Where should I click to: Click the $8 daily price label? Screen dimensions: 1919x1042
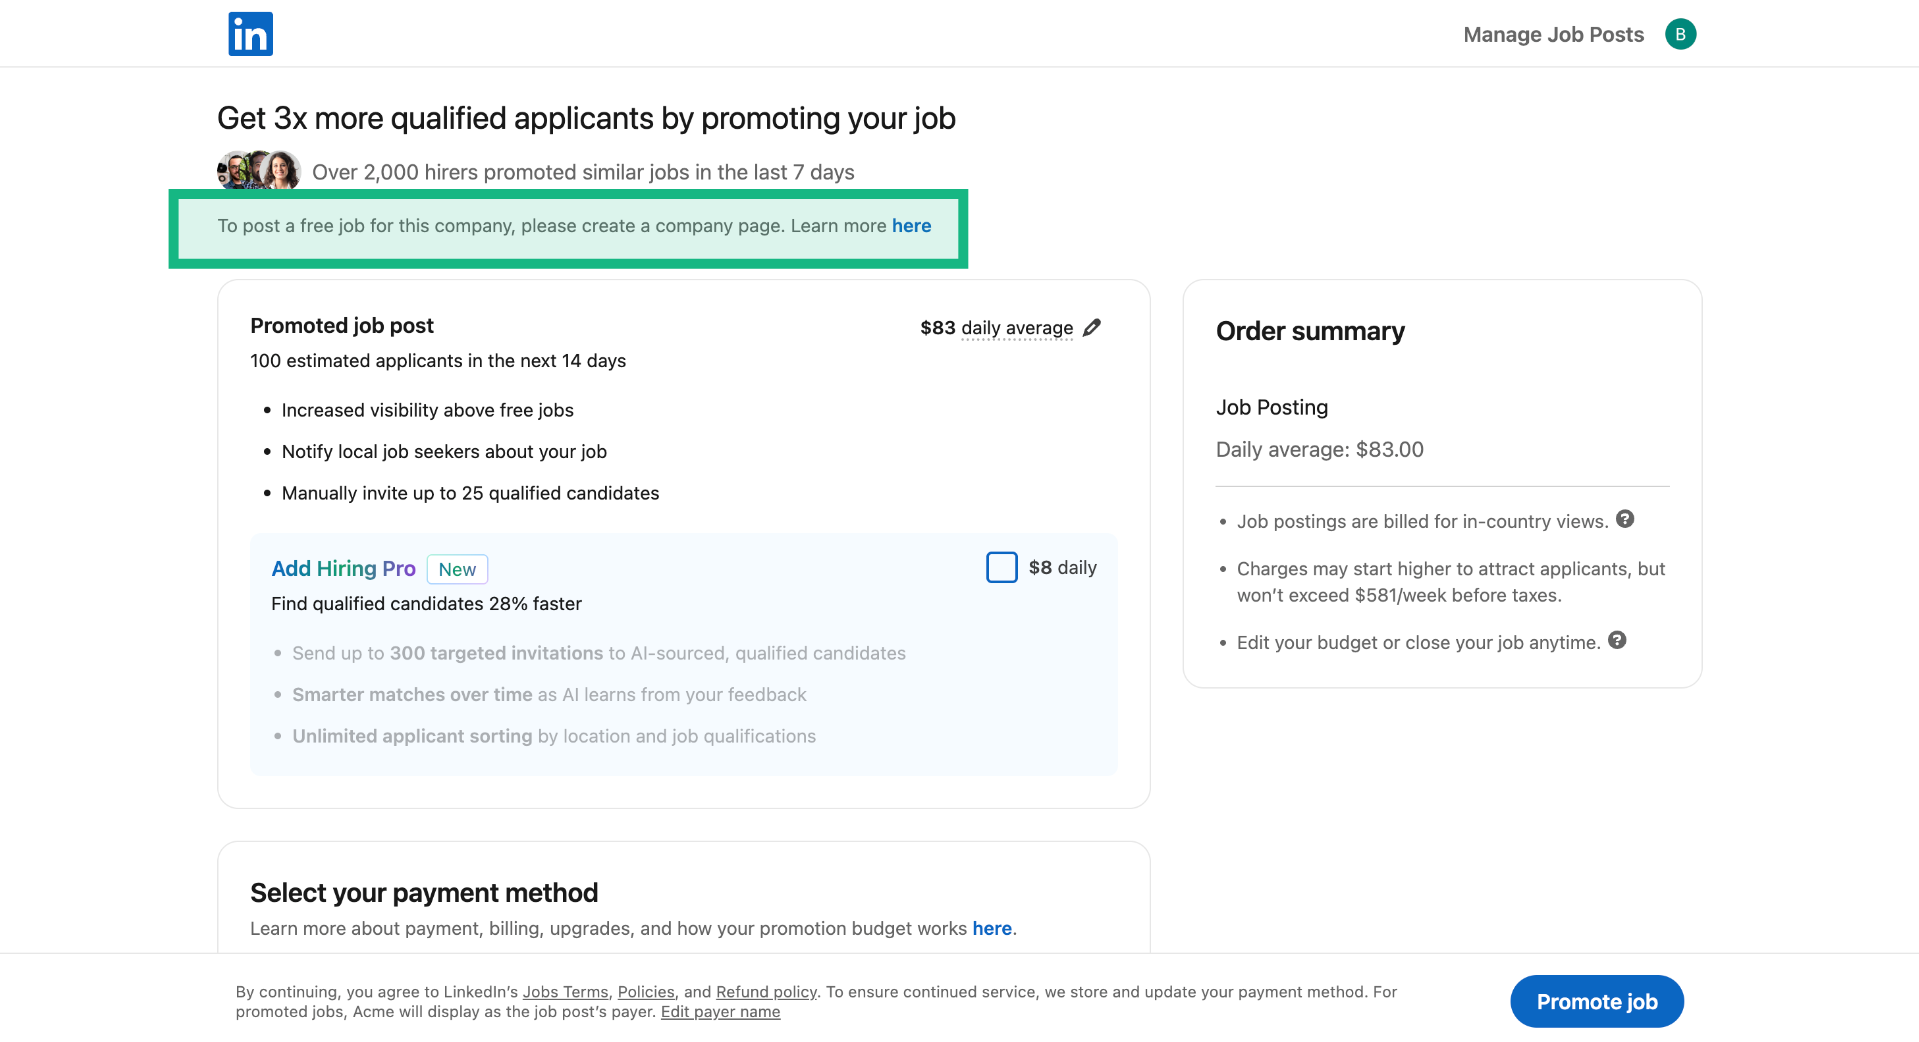pyautogui.click(x=1062, y=568)
